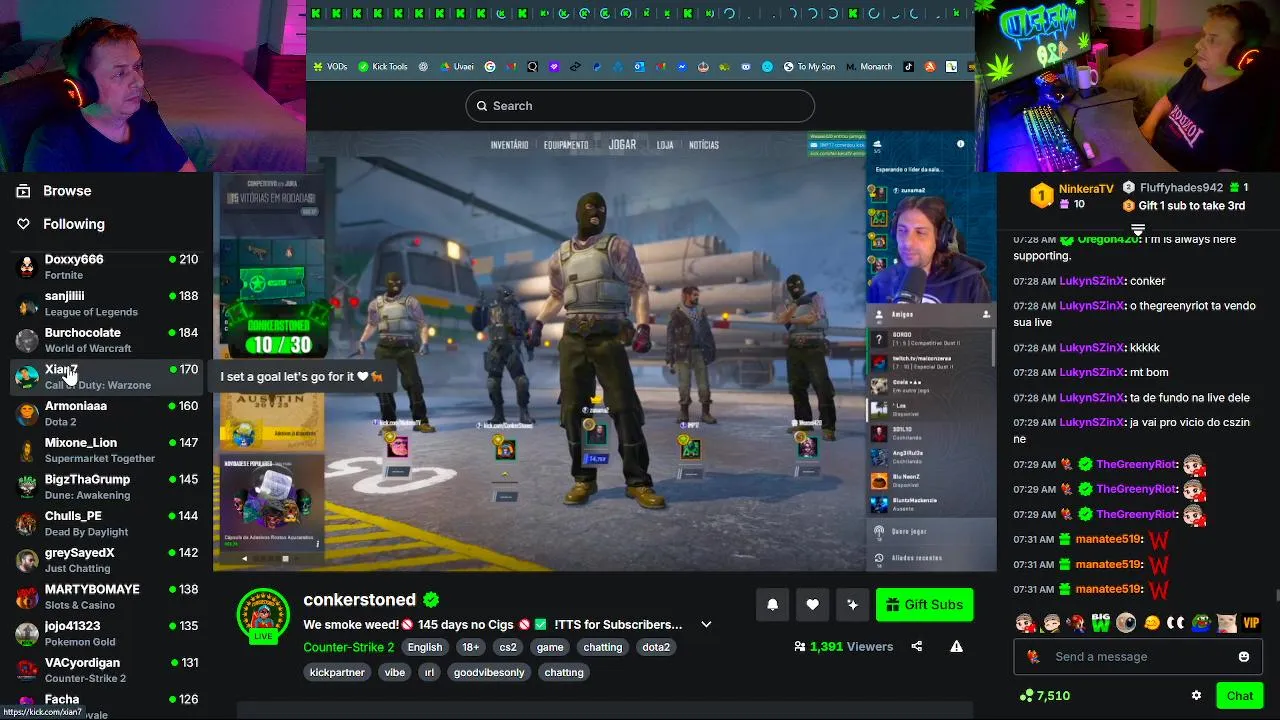Open the Browse menu item
Viewport: 1280px width, 720px height.
click(67, 191)
